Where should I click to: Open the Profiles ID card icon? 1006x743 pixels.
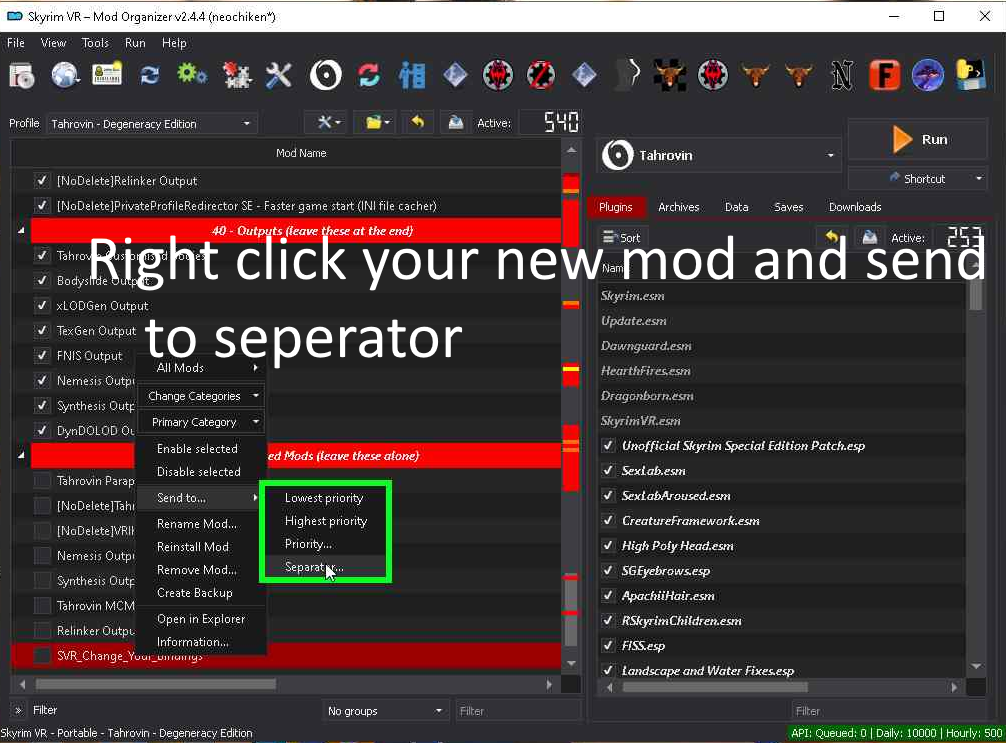coord(107,75)
